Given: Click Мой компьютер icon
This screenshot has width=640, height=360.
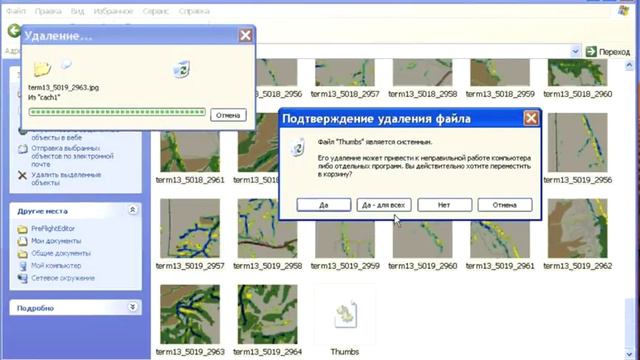Looking at the screenshot, I should 22,266.
